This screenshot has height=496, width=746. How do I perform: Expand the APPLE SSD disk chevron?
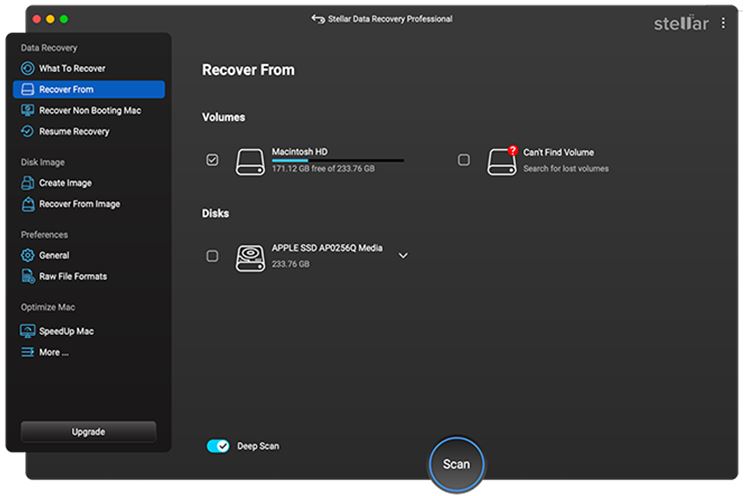coord(403,256)
